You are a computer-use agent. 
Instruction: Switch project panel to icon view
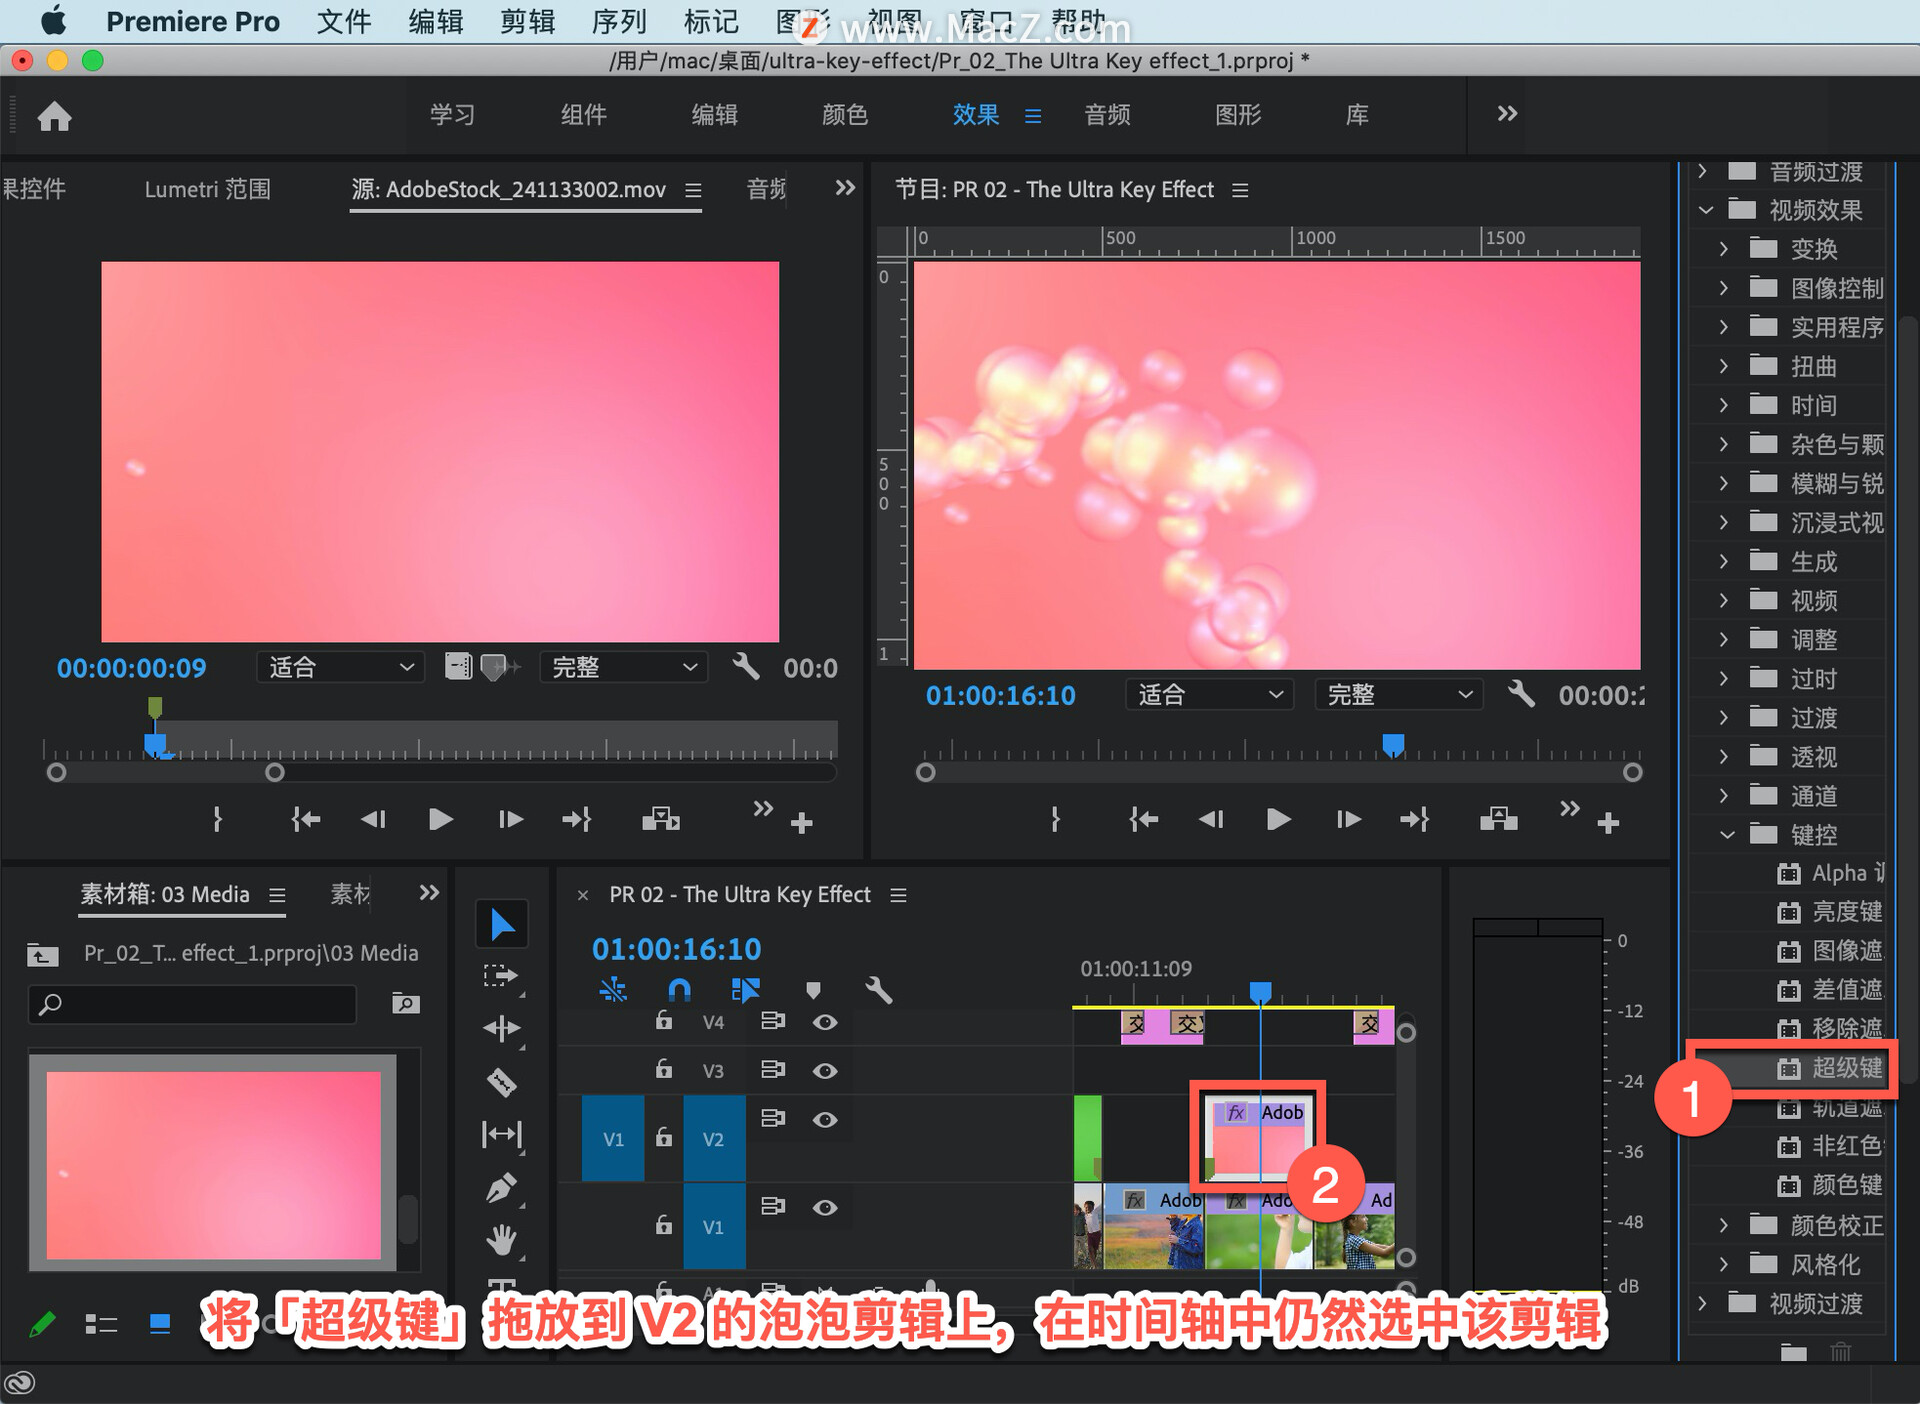point(159,1324)
